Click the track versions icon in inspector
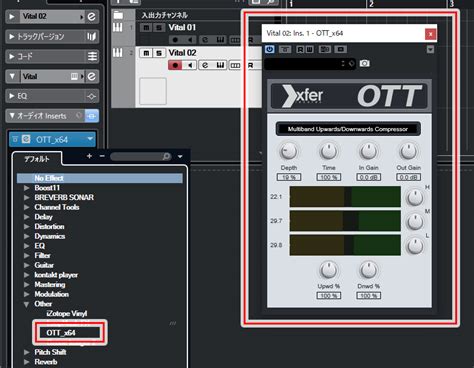 pos(91,36)
